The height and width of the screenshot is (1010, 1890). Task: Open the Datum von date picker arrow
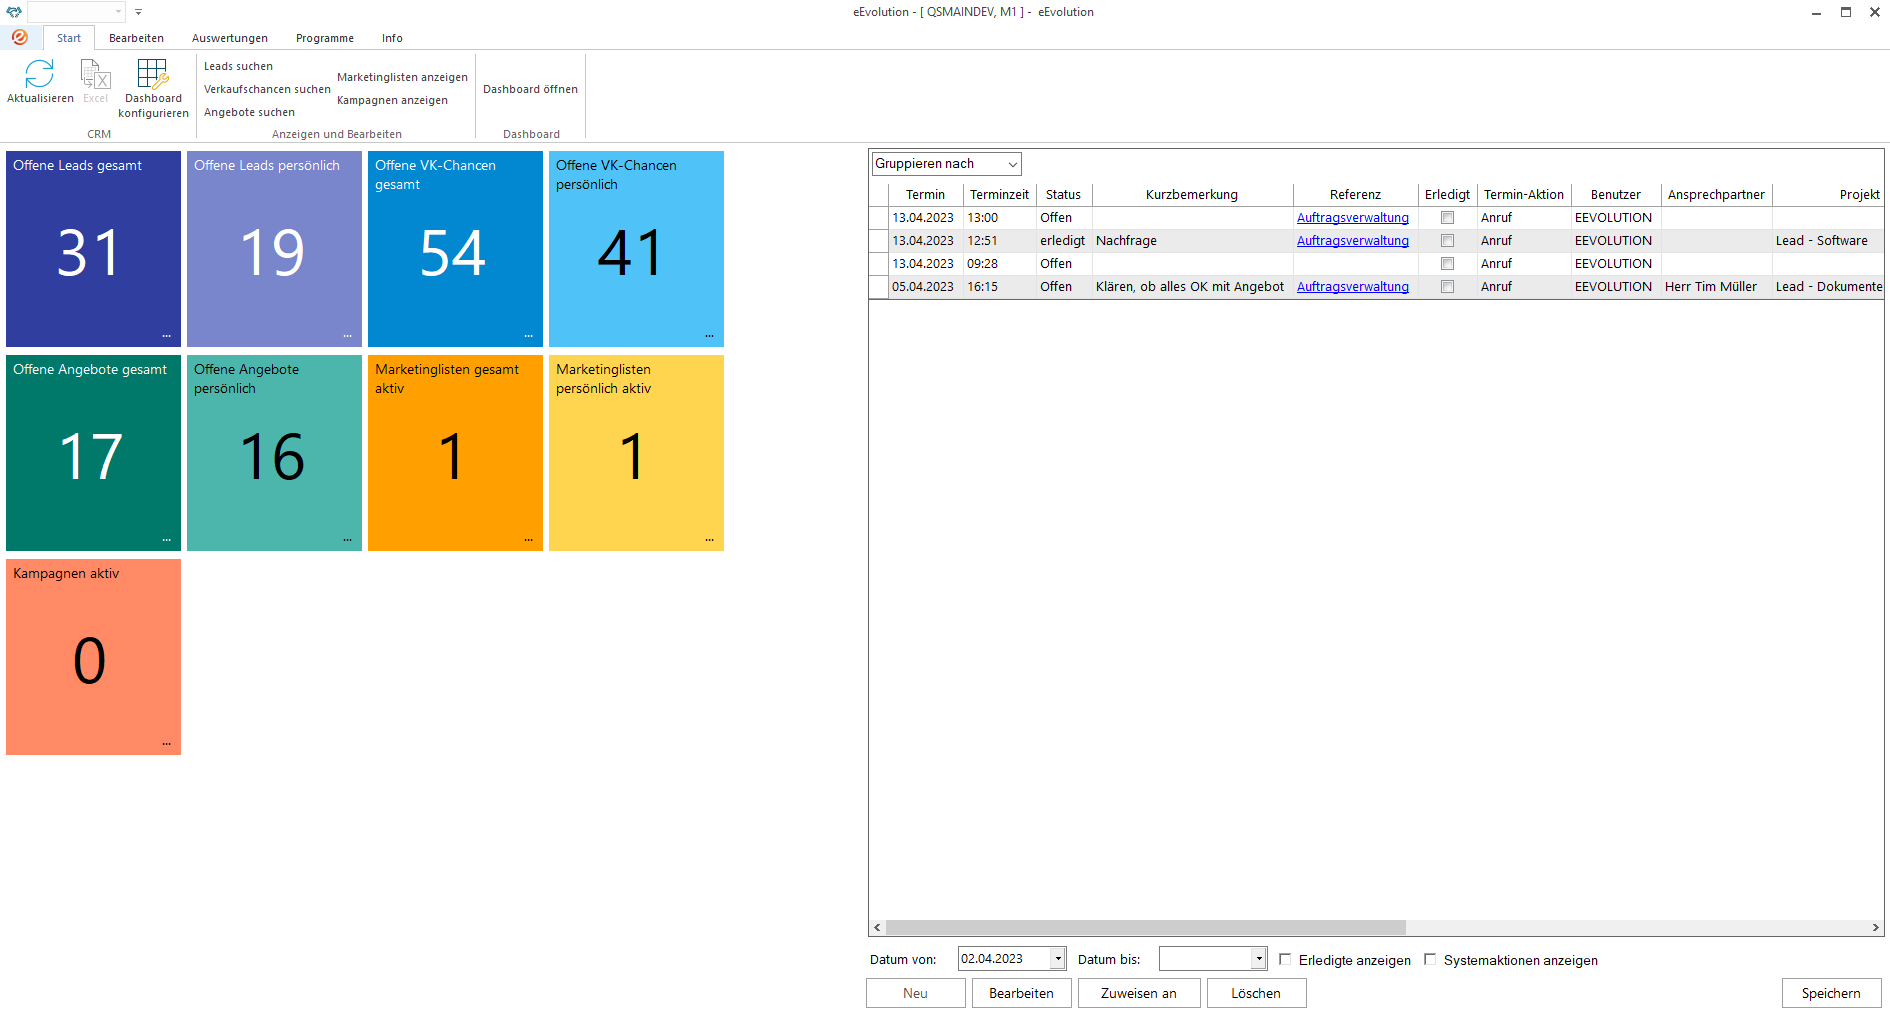click(1058, 958)
